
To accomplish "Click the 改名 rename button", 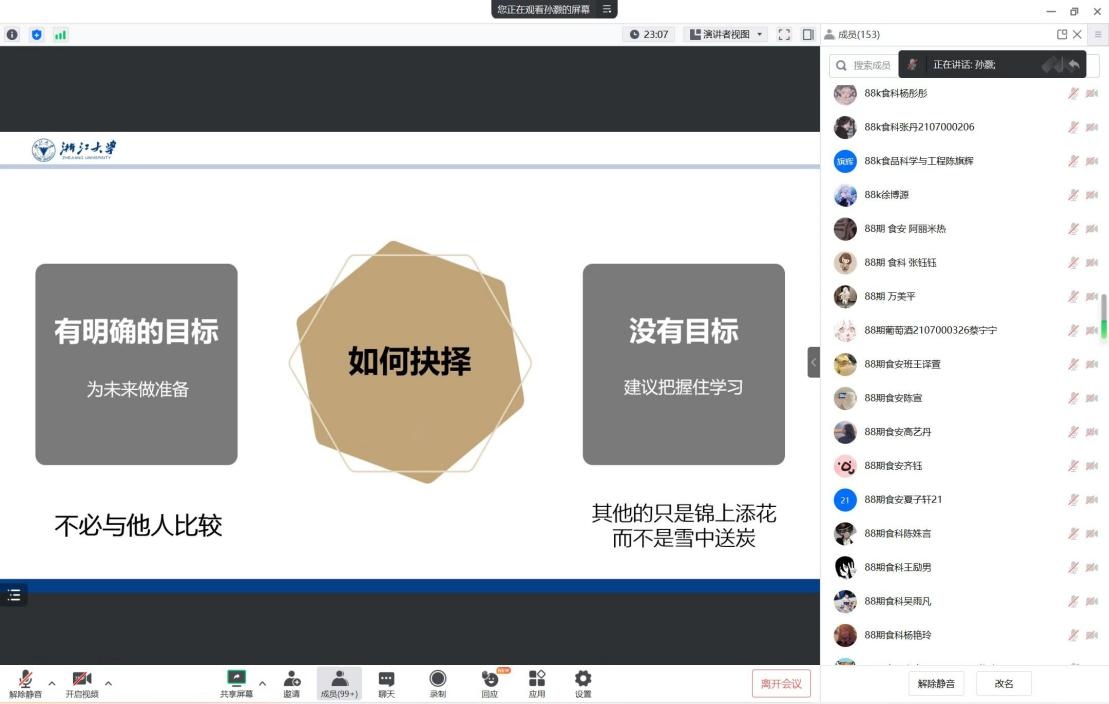I will [1003, 684].
